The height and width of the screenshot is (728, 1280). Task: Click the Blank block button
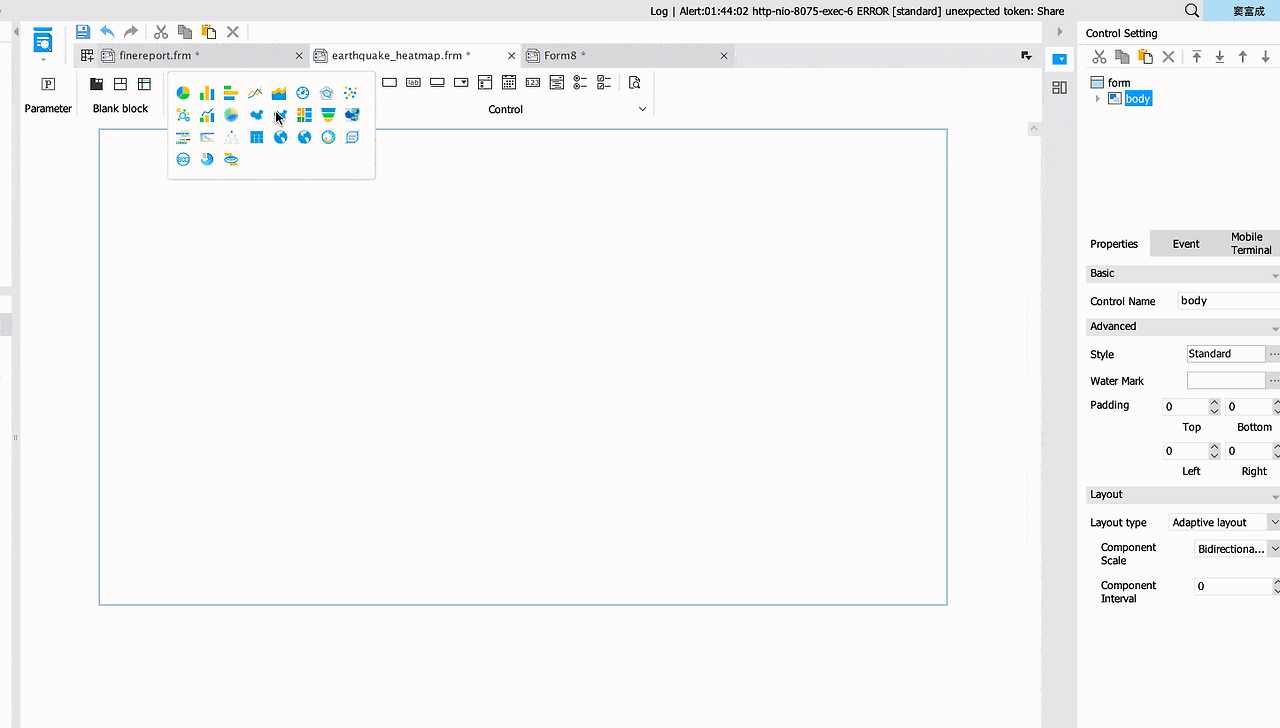pyautogui.click(x=120, y=95)
